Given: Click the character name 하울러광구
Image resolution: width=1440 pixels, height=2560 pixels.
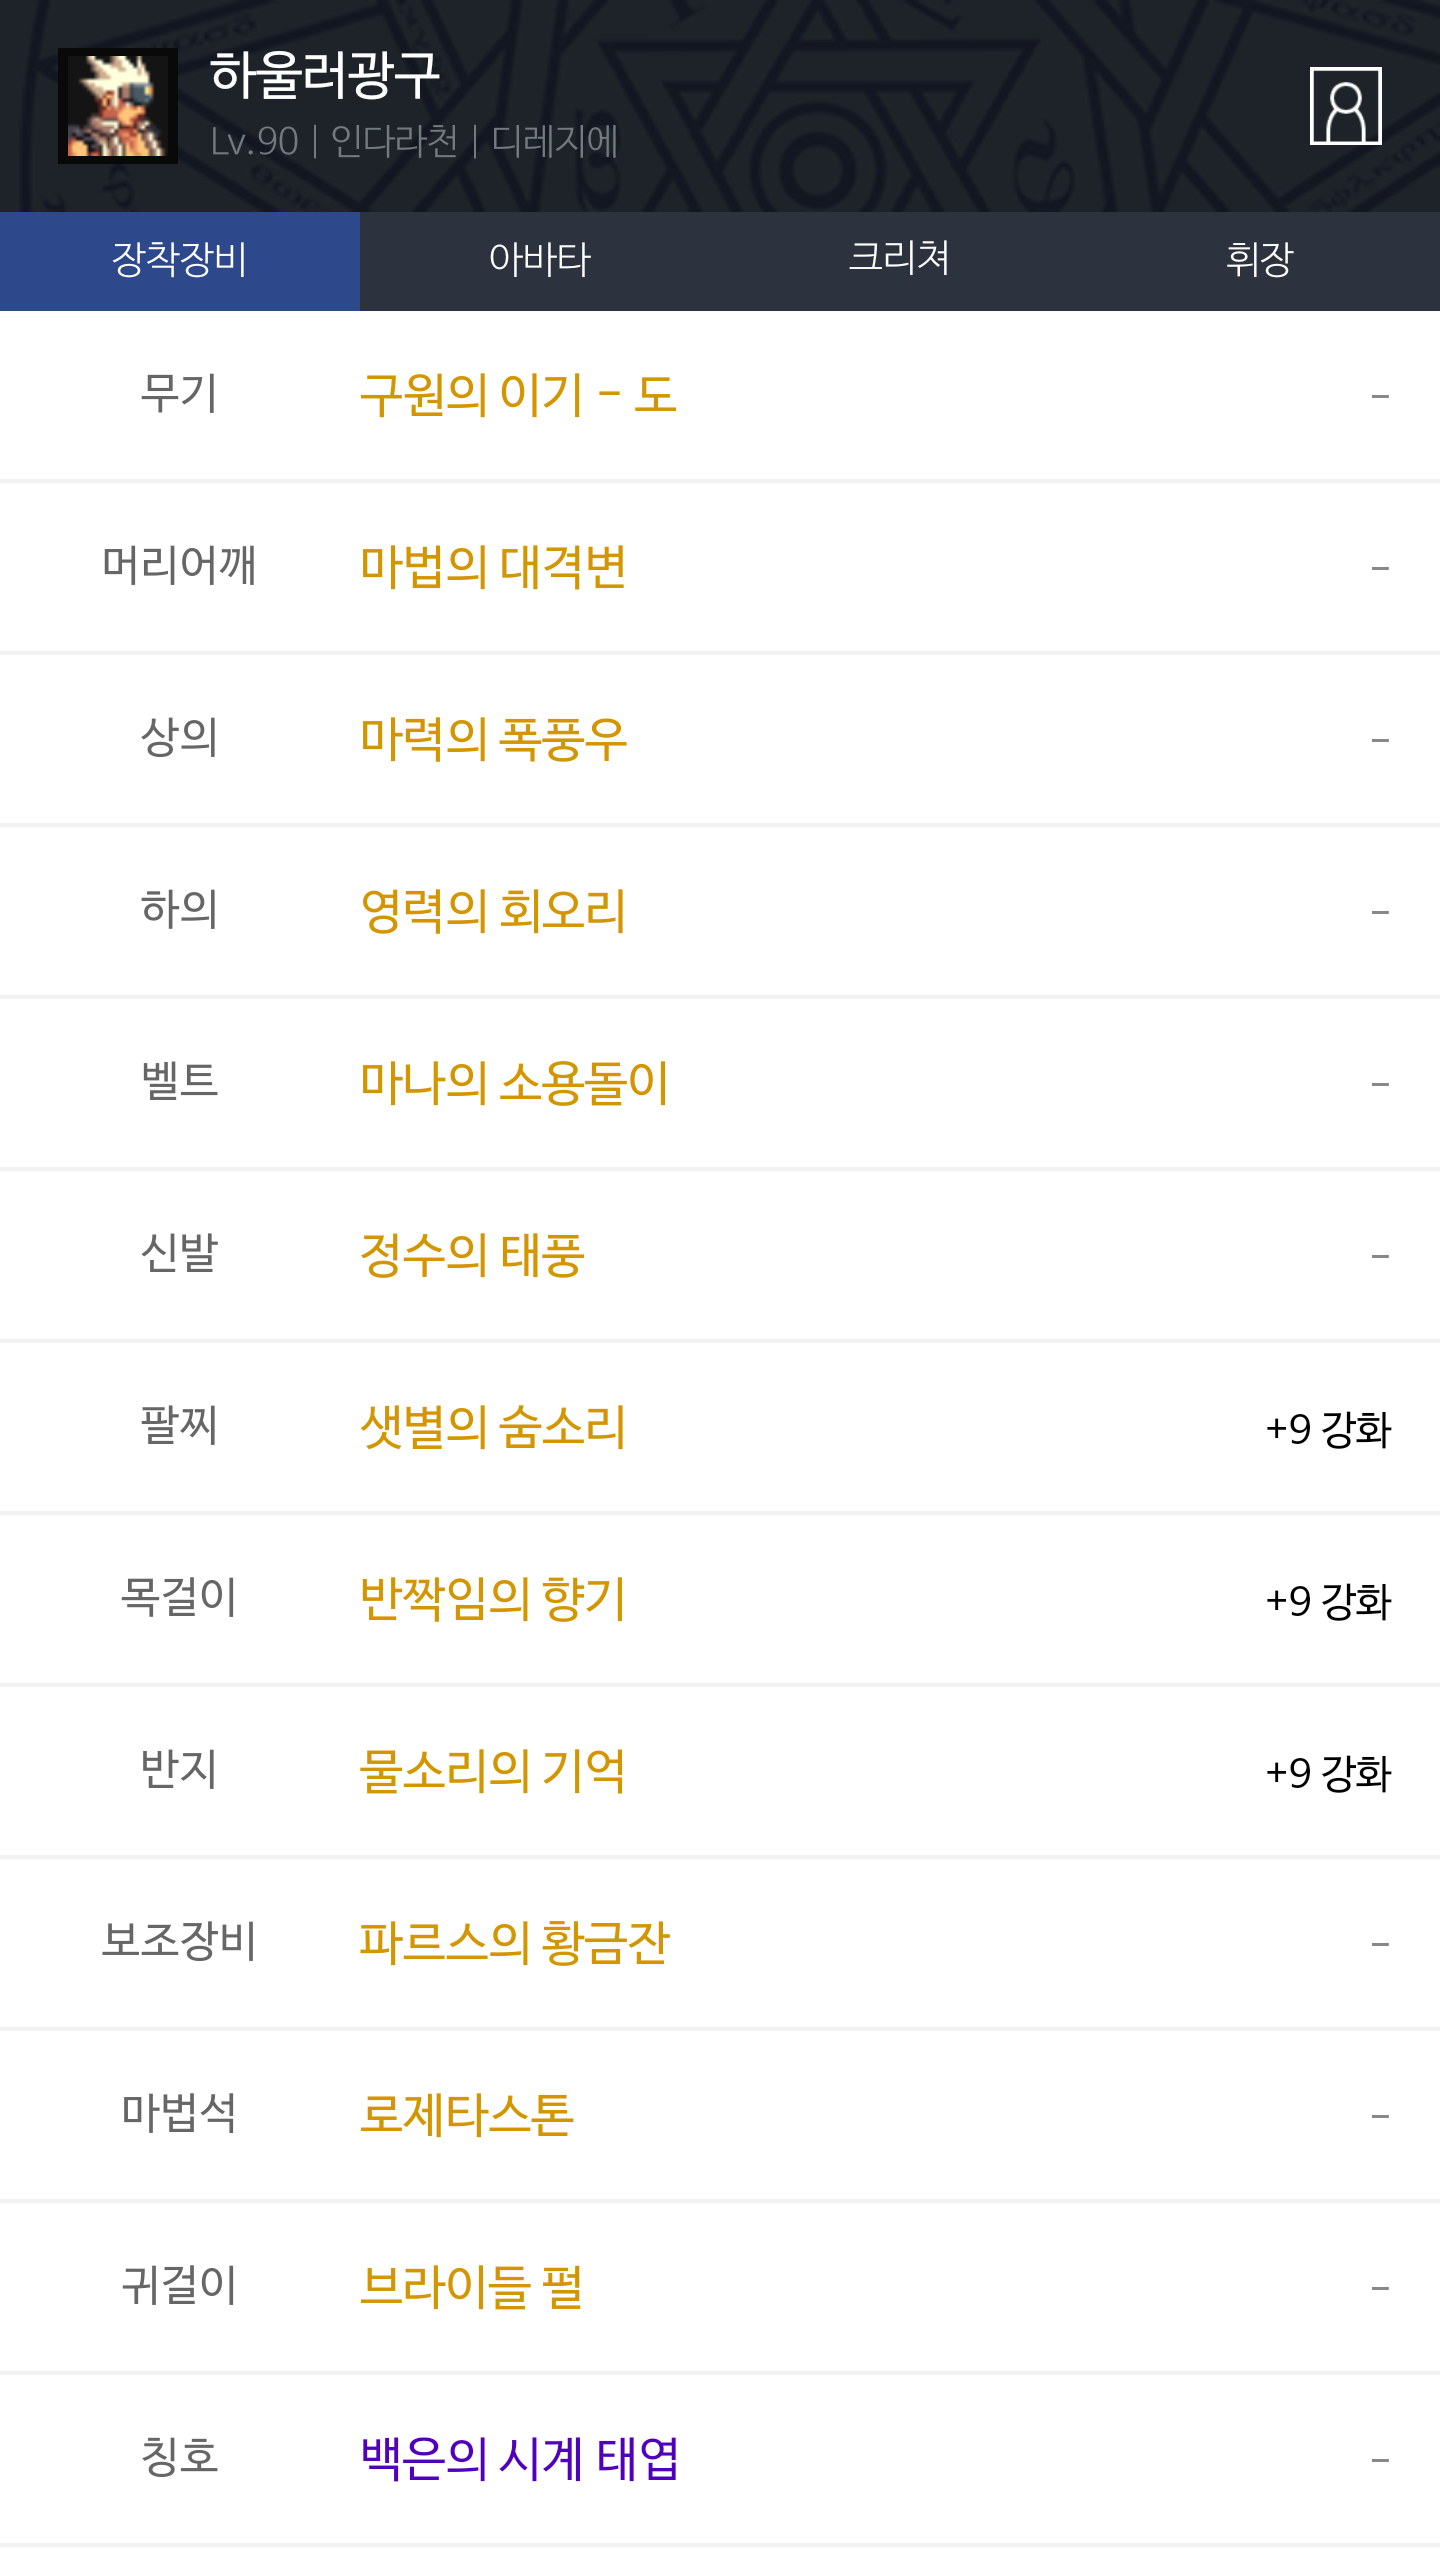Looking at the screenshot, I should [325, 76].
